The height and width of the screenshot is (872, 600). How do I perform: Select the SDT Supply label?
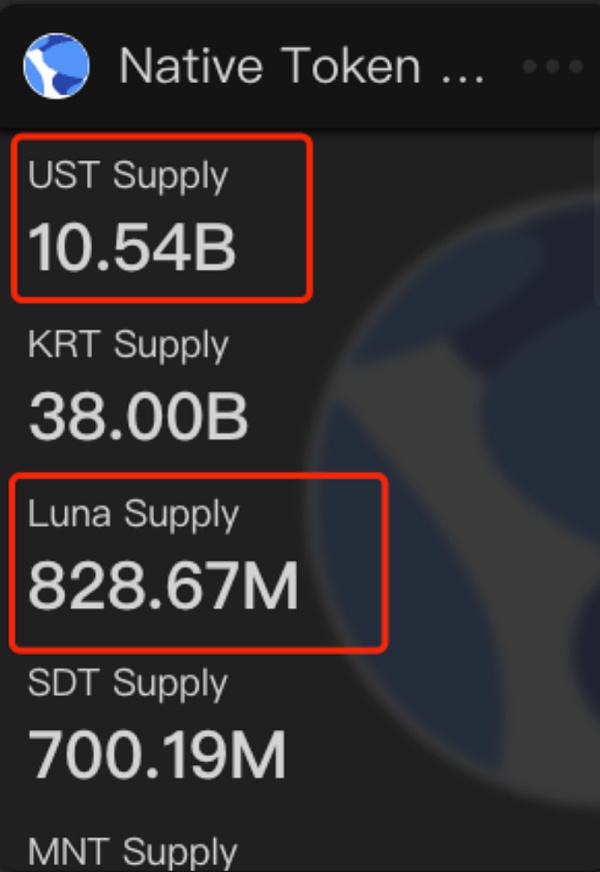(x=128, y=684)
